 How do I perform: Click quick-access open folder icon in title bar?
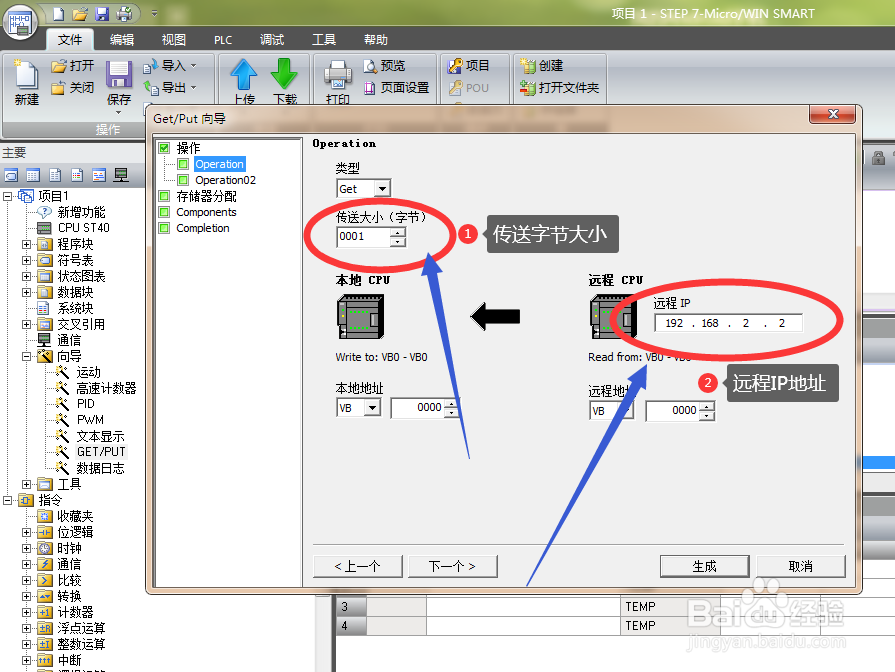pos(80,13)
